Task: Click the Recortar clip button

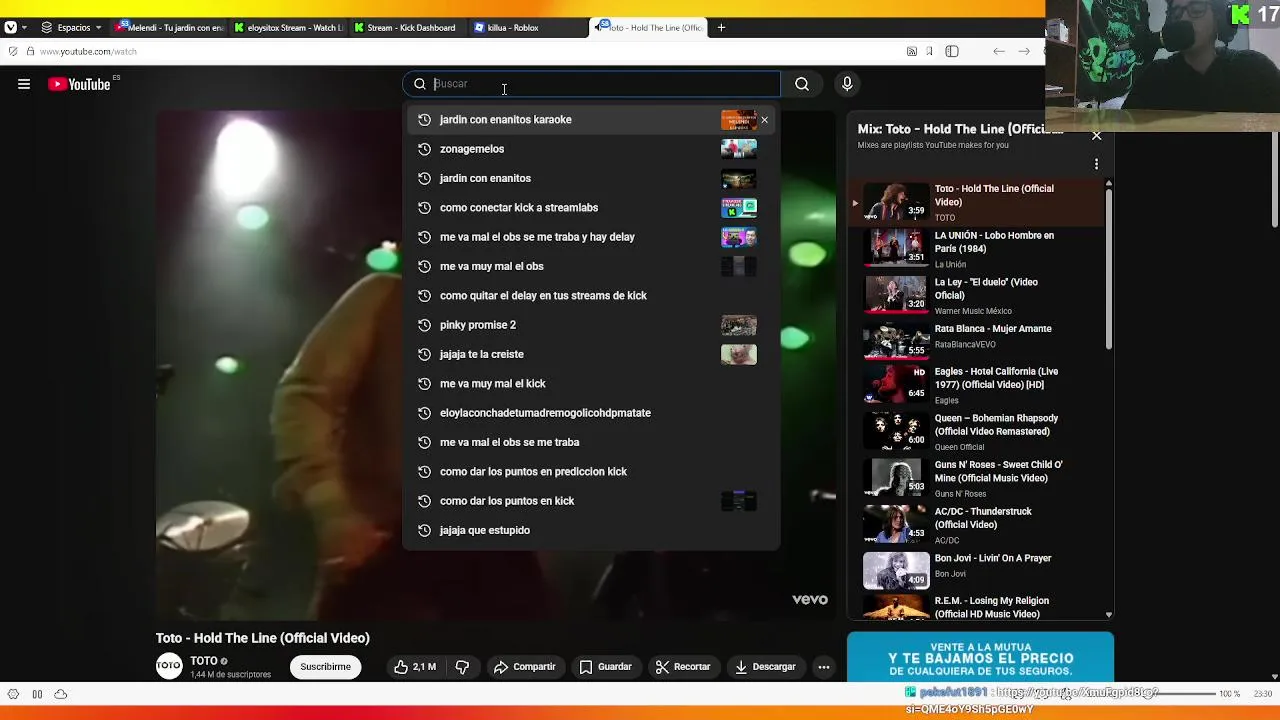Action: click(x=683, y=667)
